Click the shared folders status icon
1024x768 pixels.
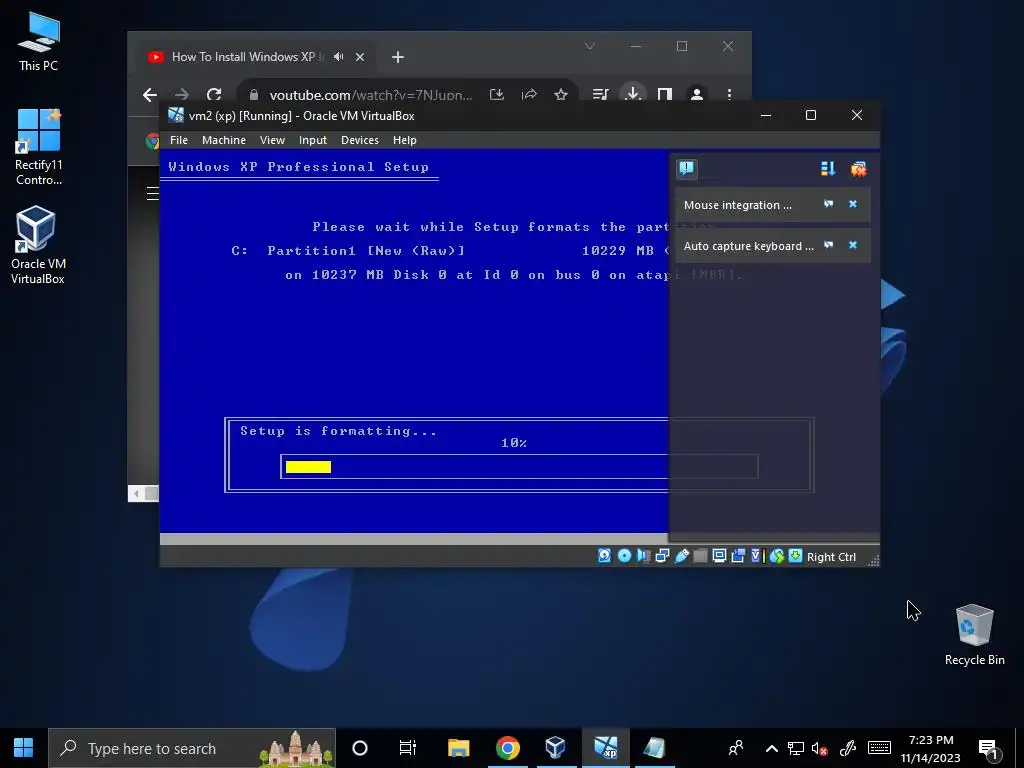pyautogui.click(x=700, y=556)
